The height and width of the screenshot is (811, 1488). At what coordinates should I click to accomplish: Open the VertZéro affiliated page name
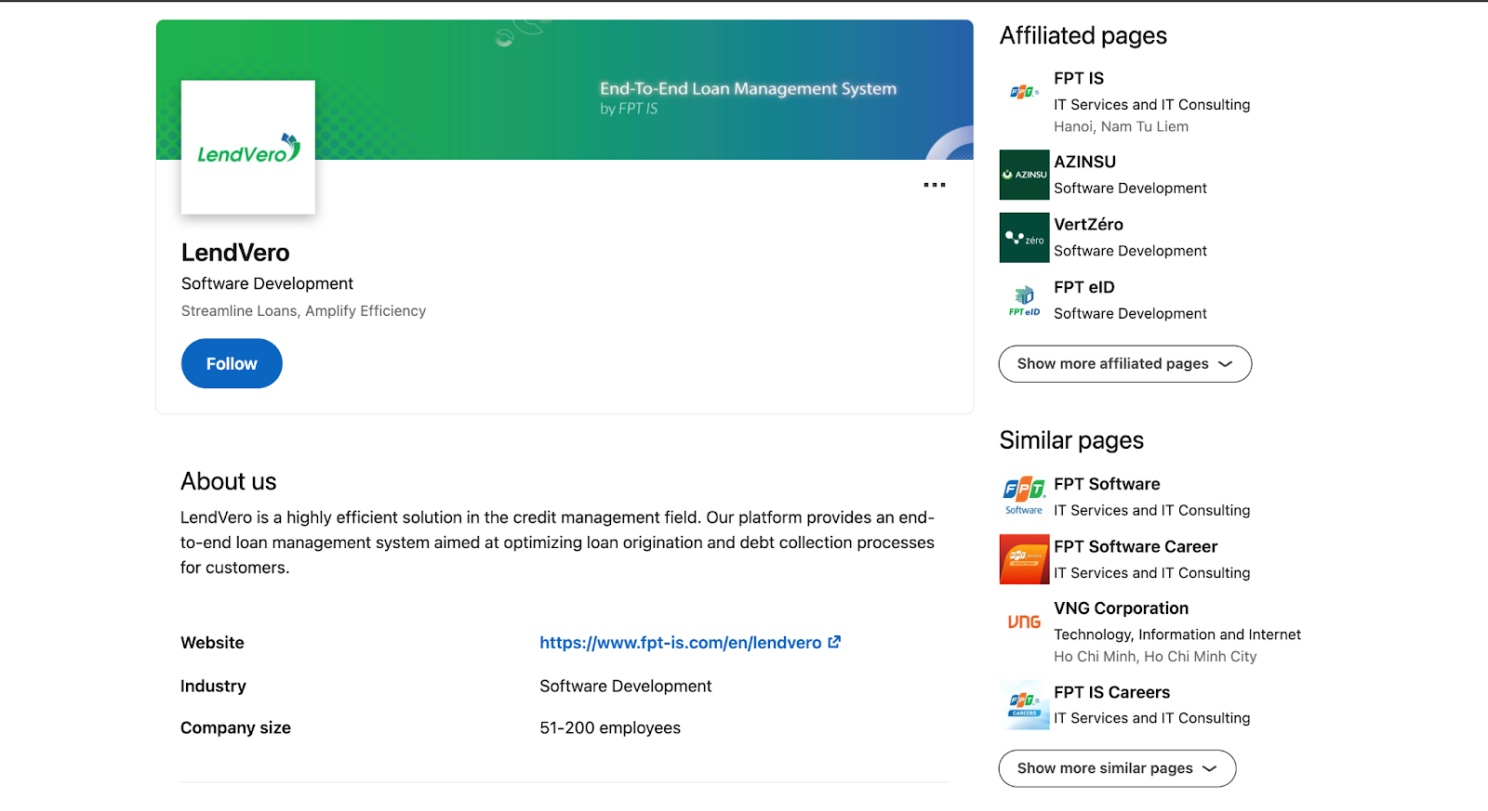click(1089, 224)
